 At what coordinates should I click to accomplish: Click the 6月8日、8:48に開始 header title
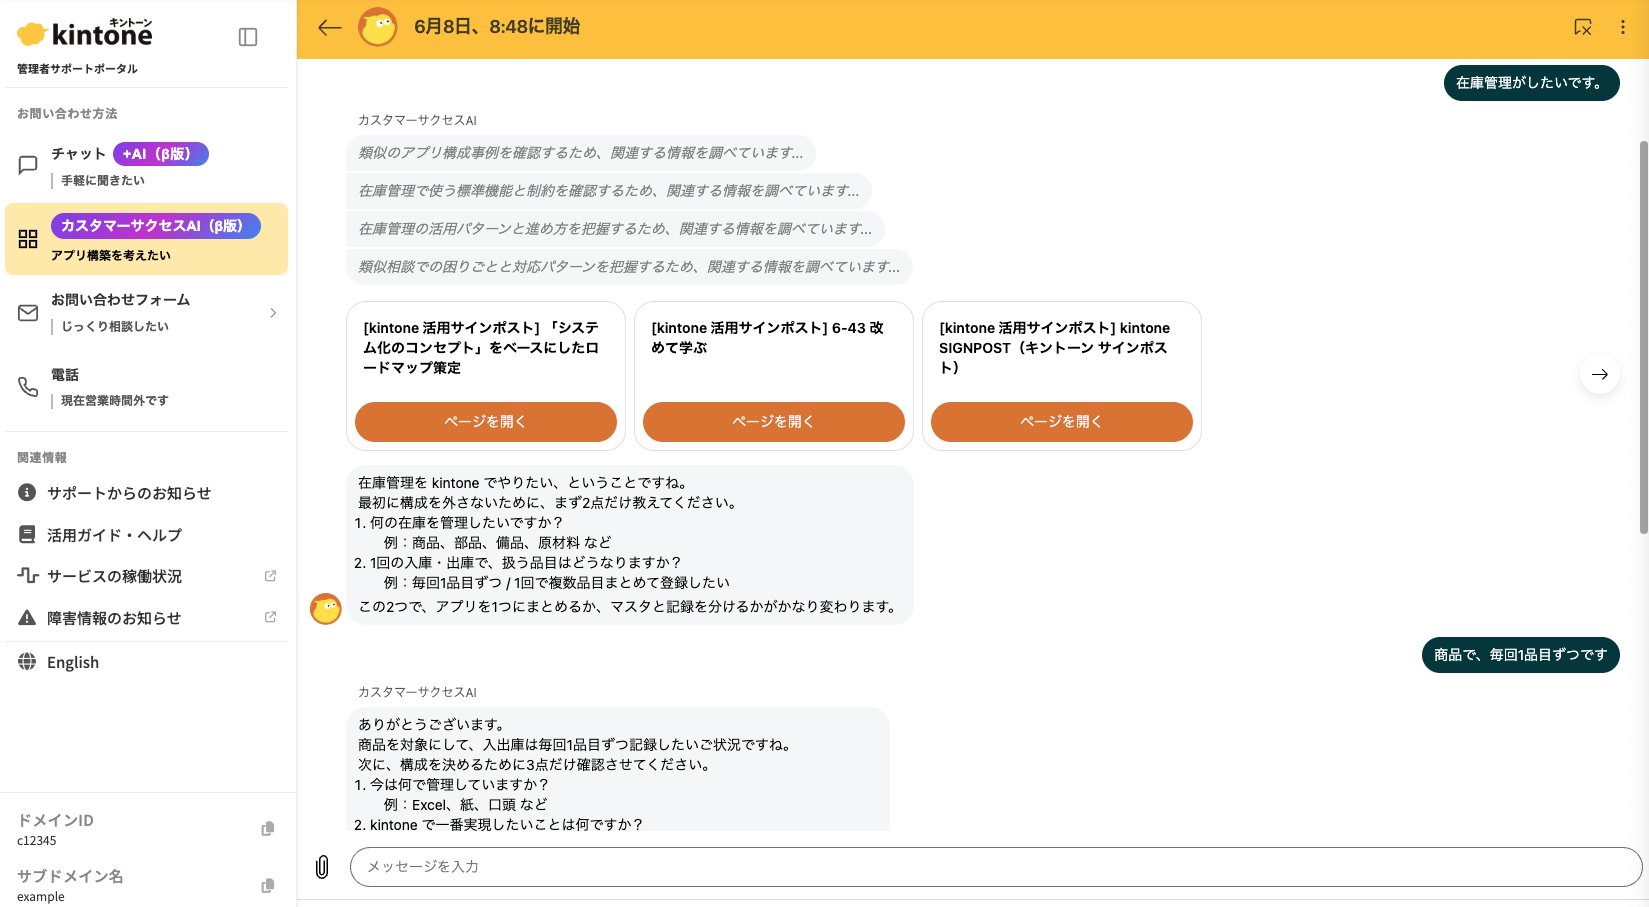click(x=497, y=27)
